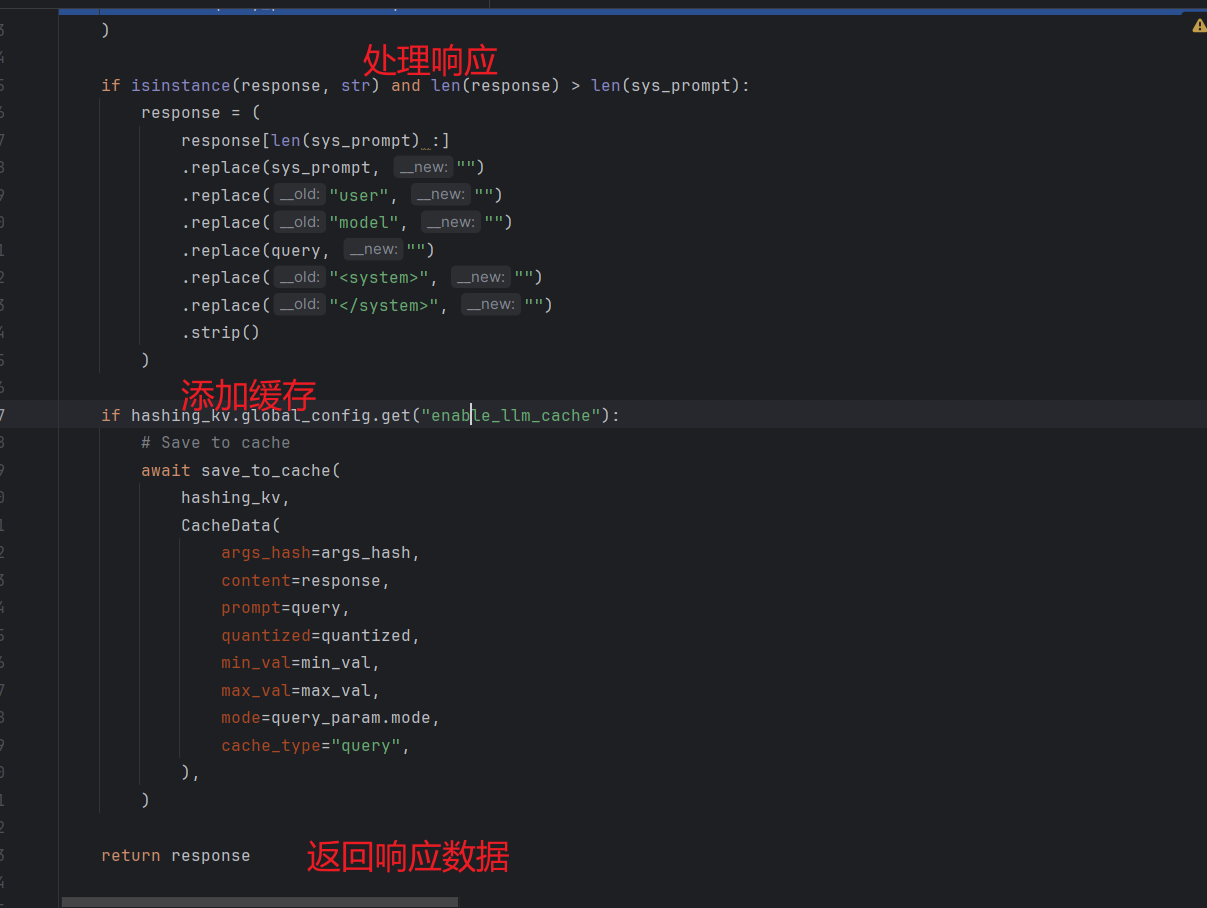Click the horizontal scrollbar thumb below the code

260,902
